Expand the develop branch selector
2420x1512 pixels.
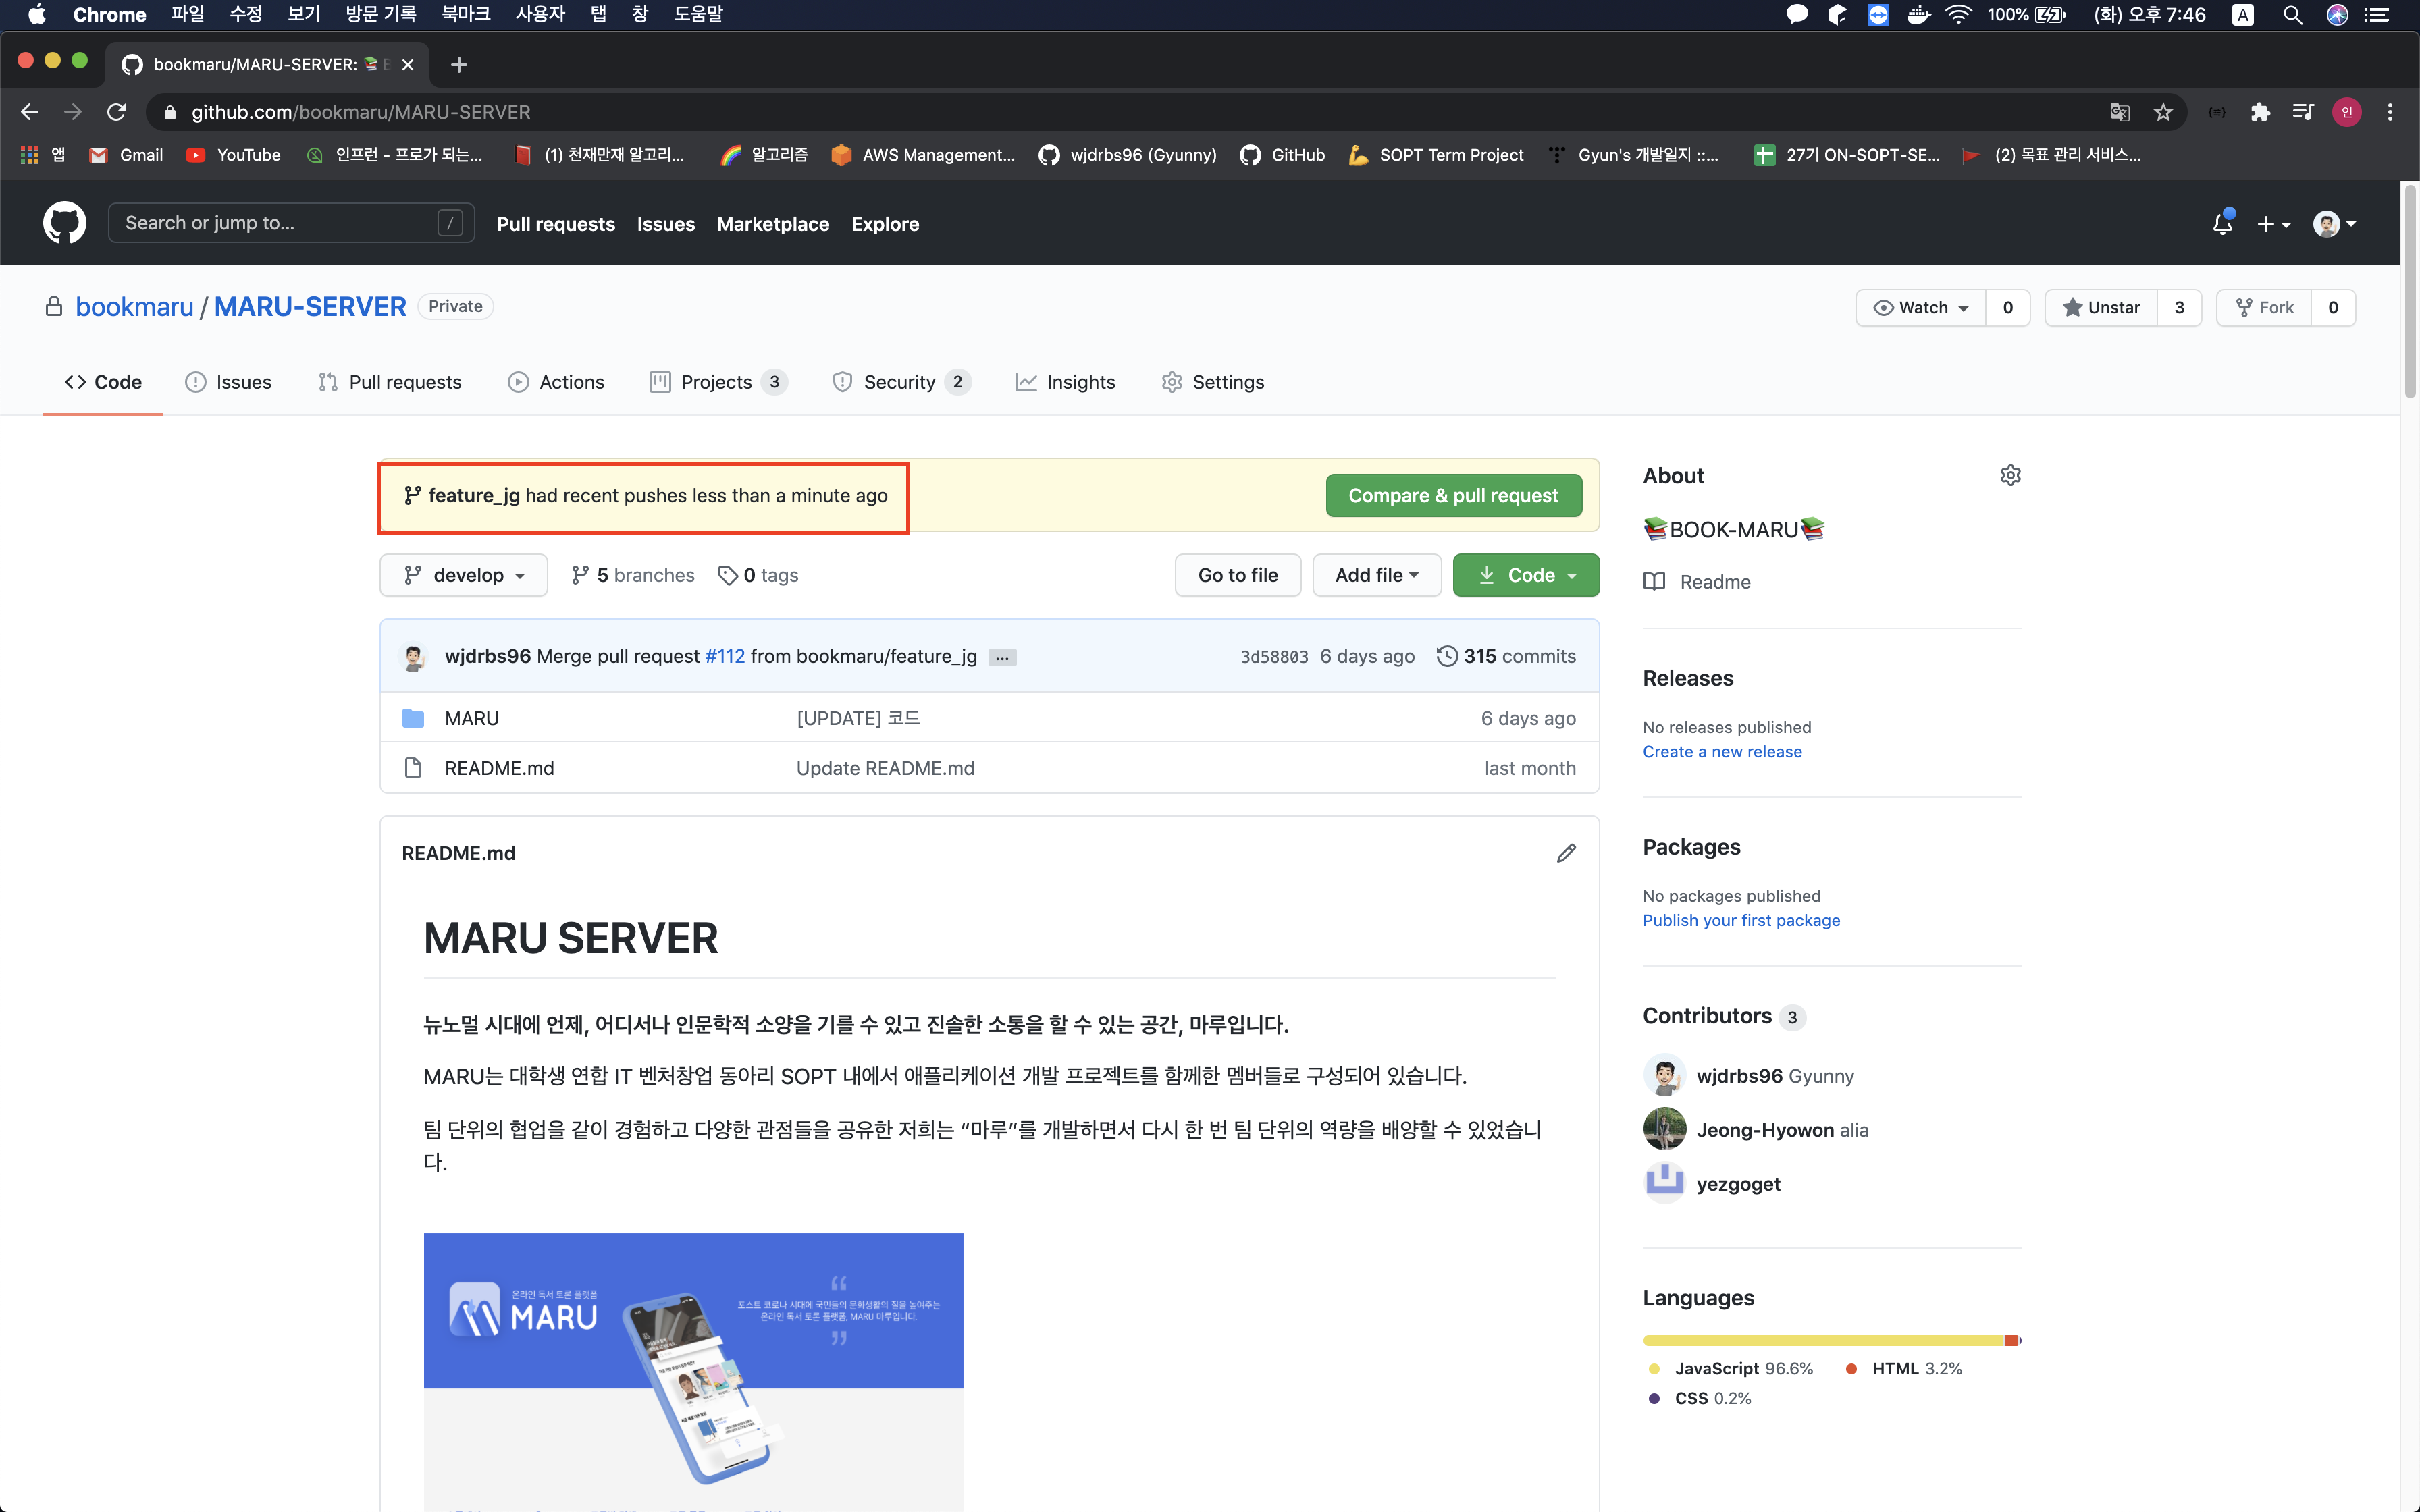pyautogui.click(x=464, y=575)
